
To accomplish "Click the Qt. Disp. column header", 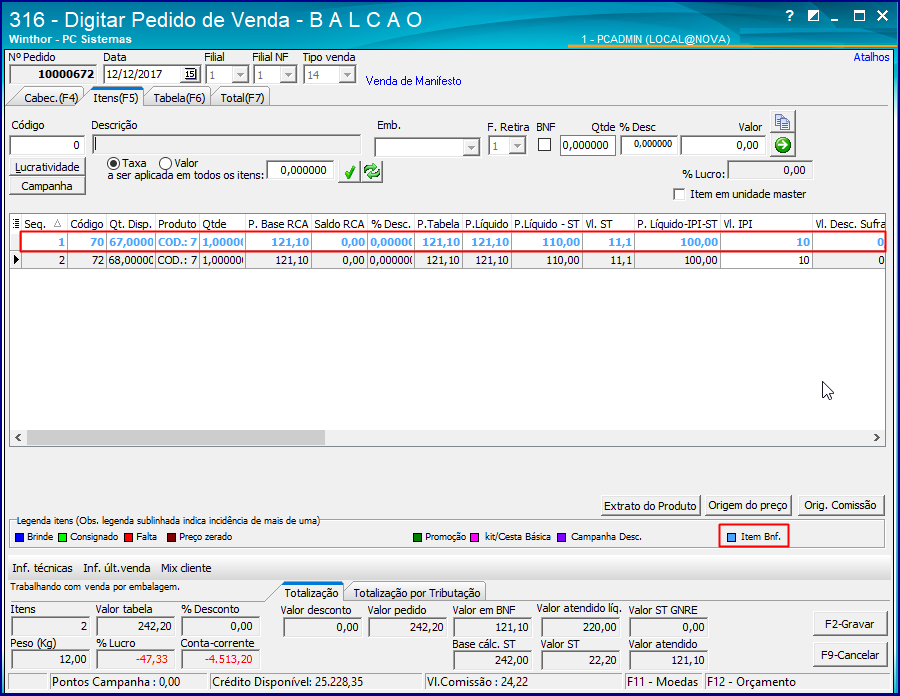I will (x=130, y=224).
